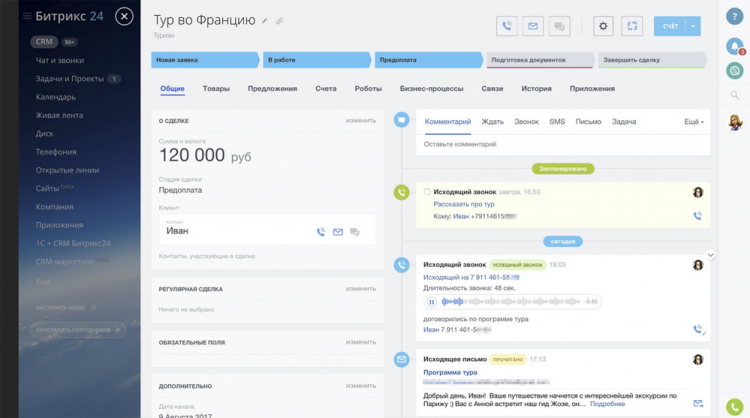Select the SMS tab in the timeline

pos(557,121)
